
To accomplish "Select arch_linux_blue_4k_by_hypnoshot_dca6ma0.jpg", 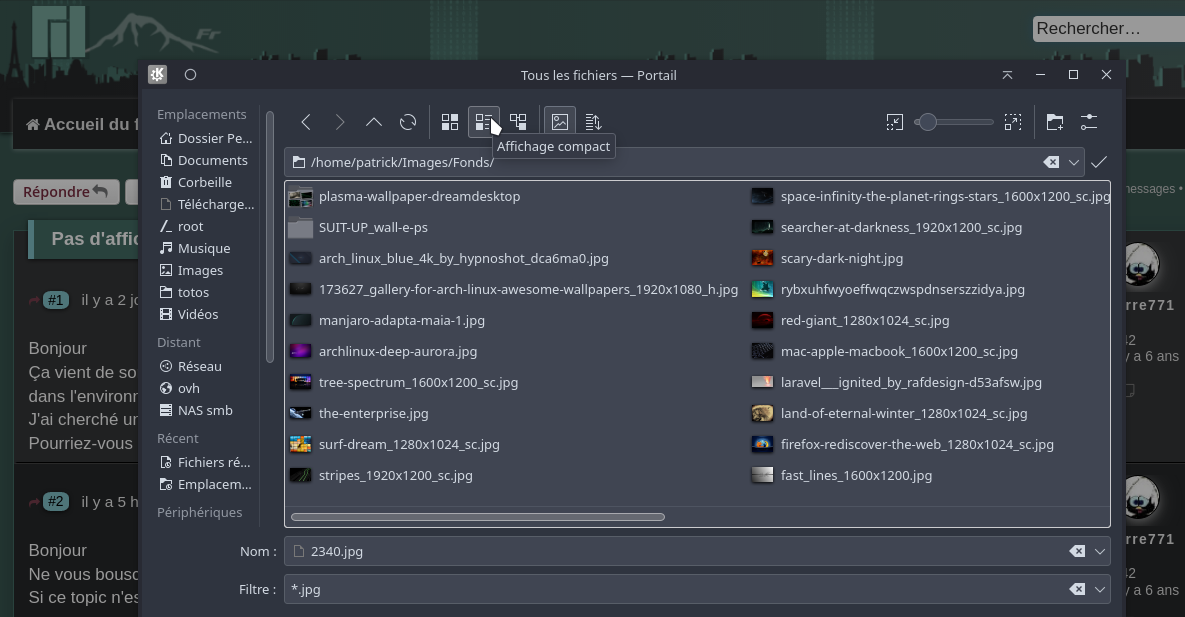I will pos(449,259).
